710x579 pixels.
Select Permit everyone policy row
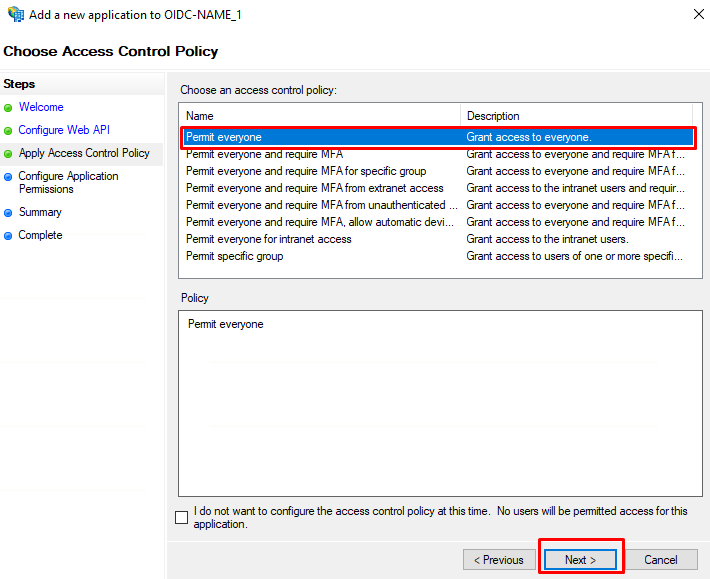(x=437, y=137)
